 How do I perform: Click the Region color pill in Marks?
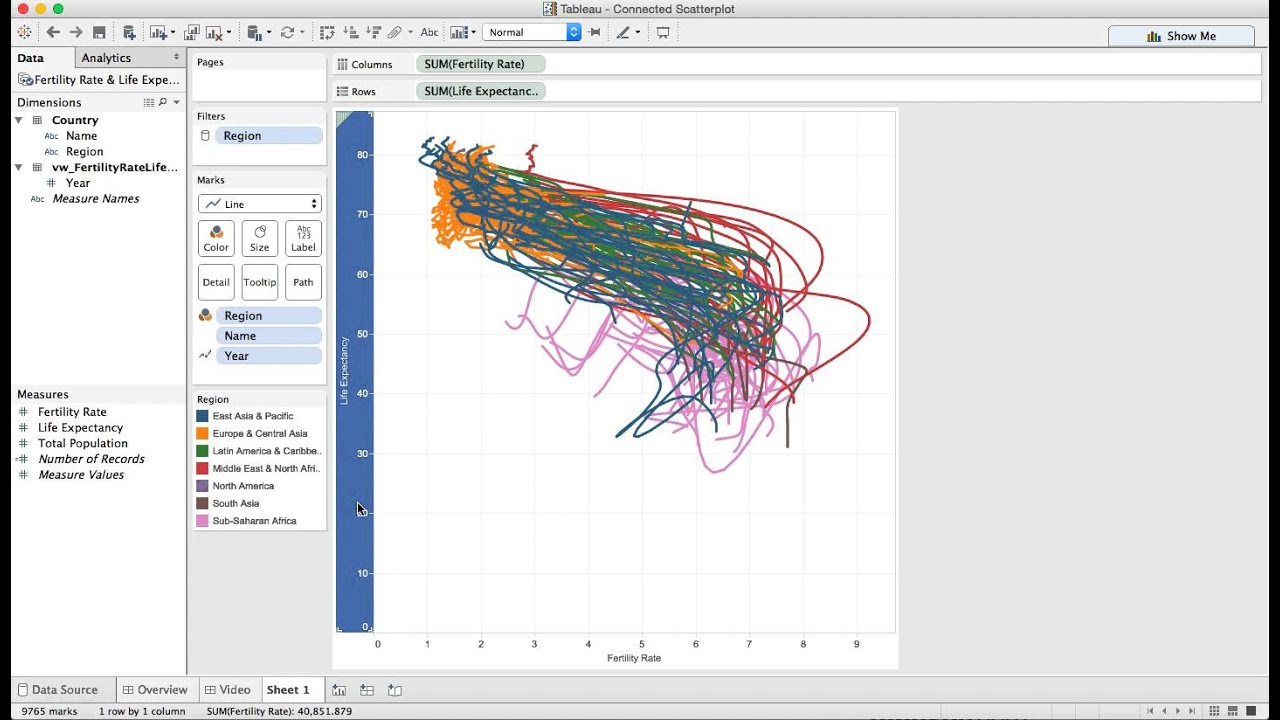point(269,316)
